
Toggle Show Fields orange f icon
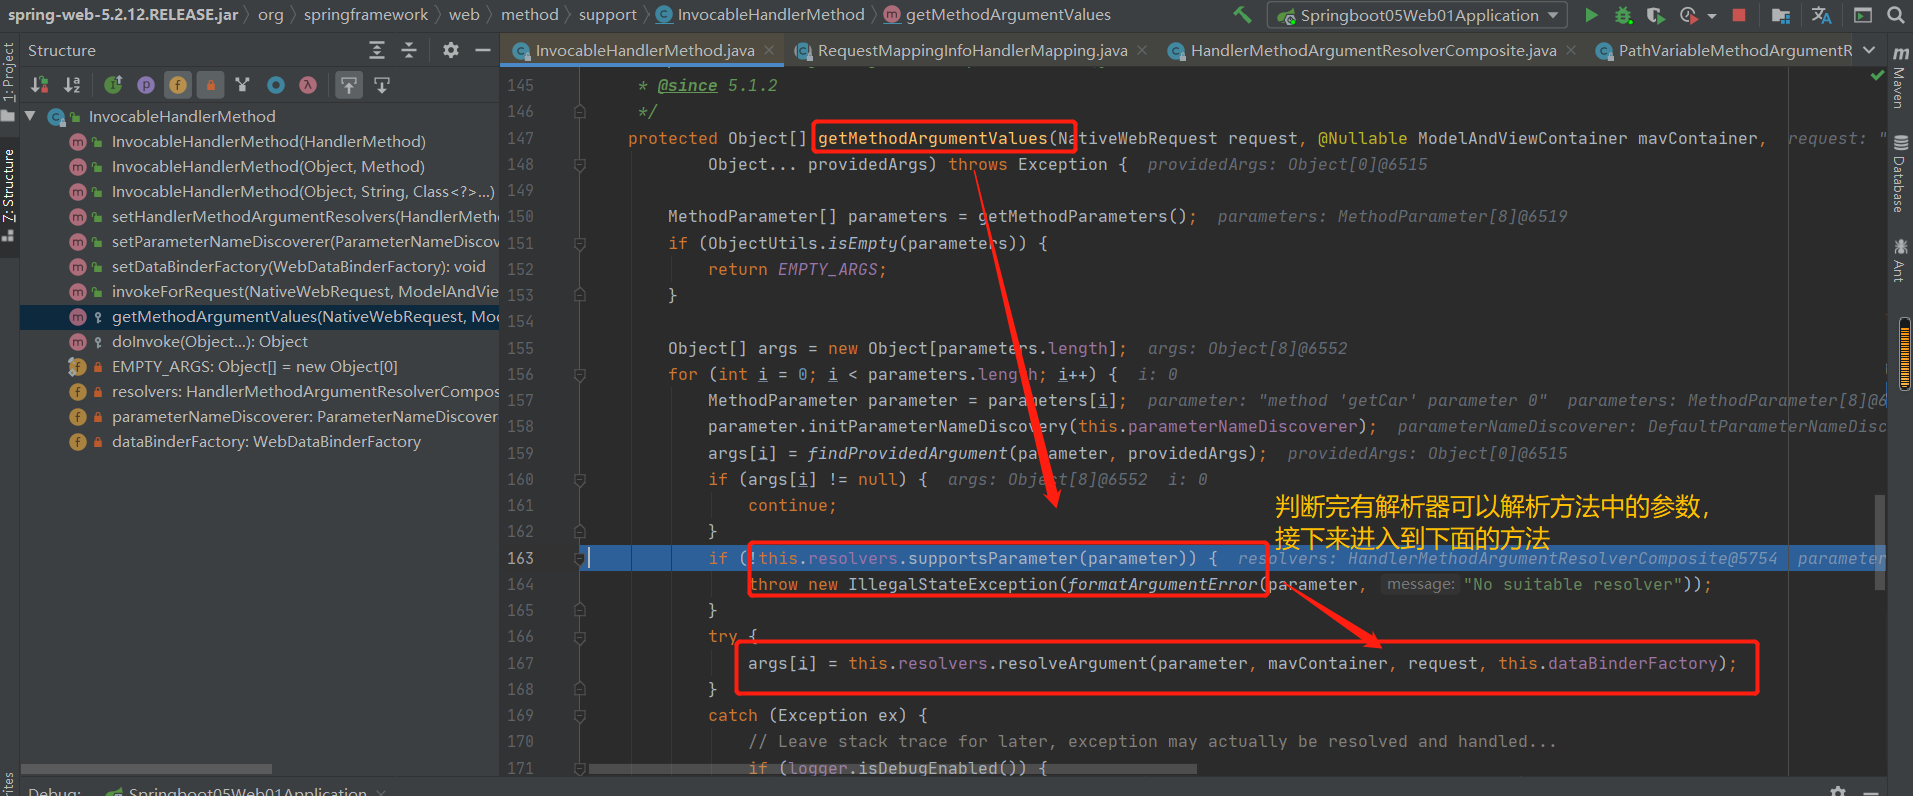coord(178,85)
